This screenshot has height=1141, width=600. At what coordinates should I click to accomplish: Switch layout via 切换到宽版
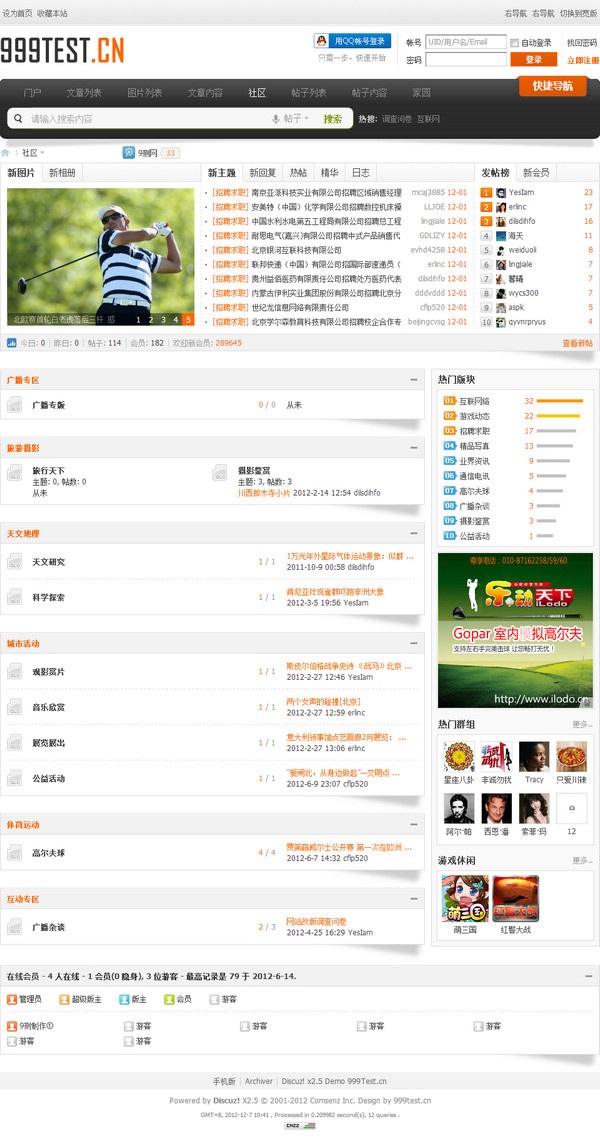(578, 13)
